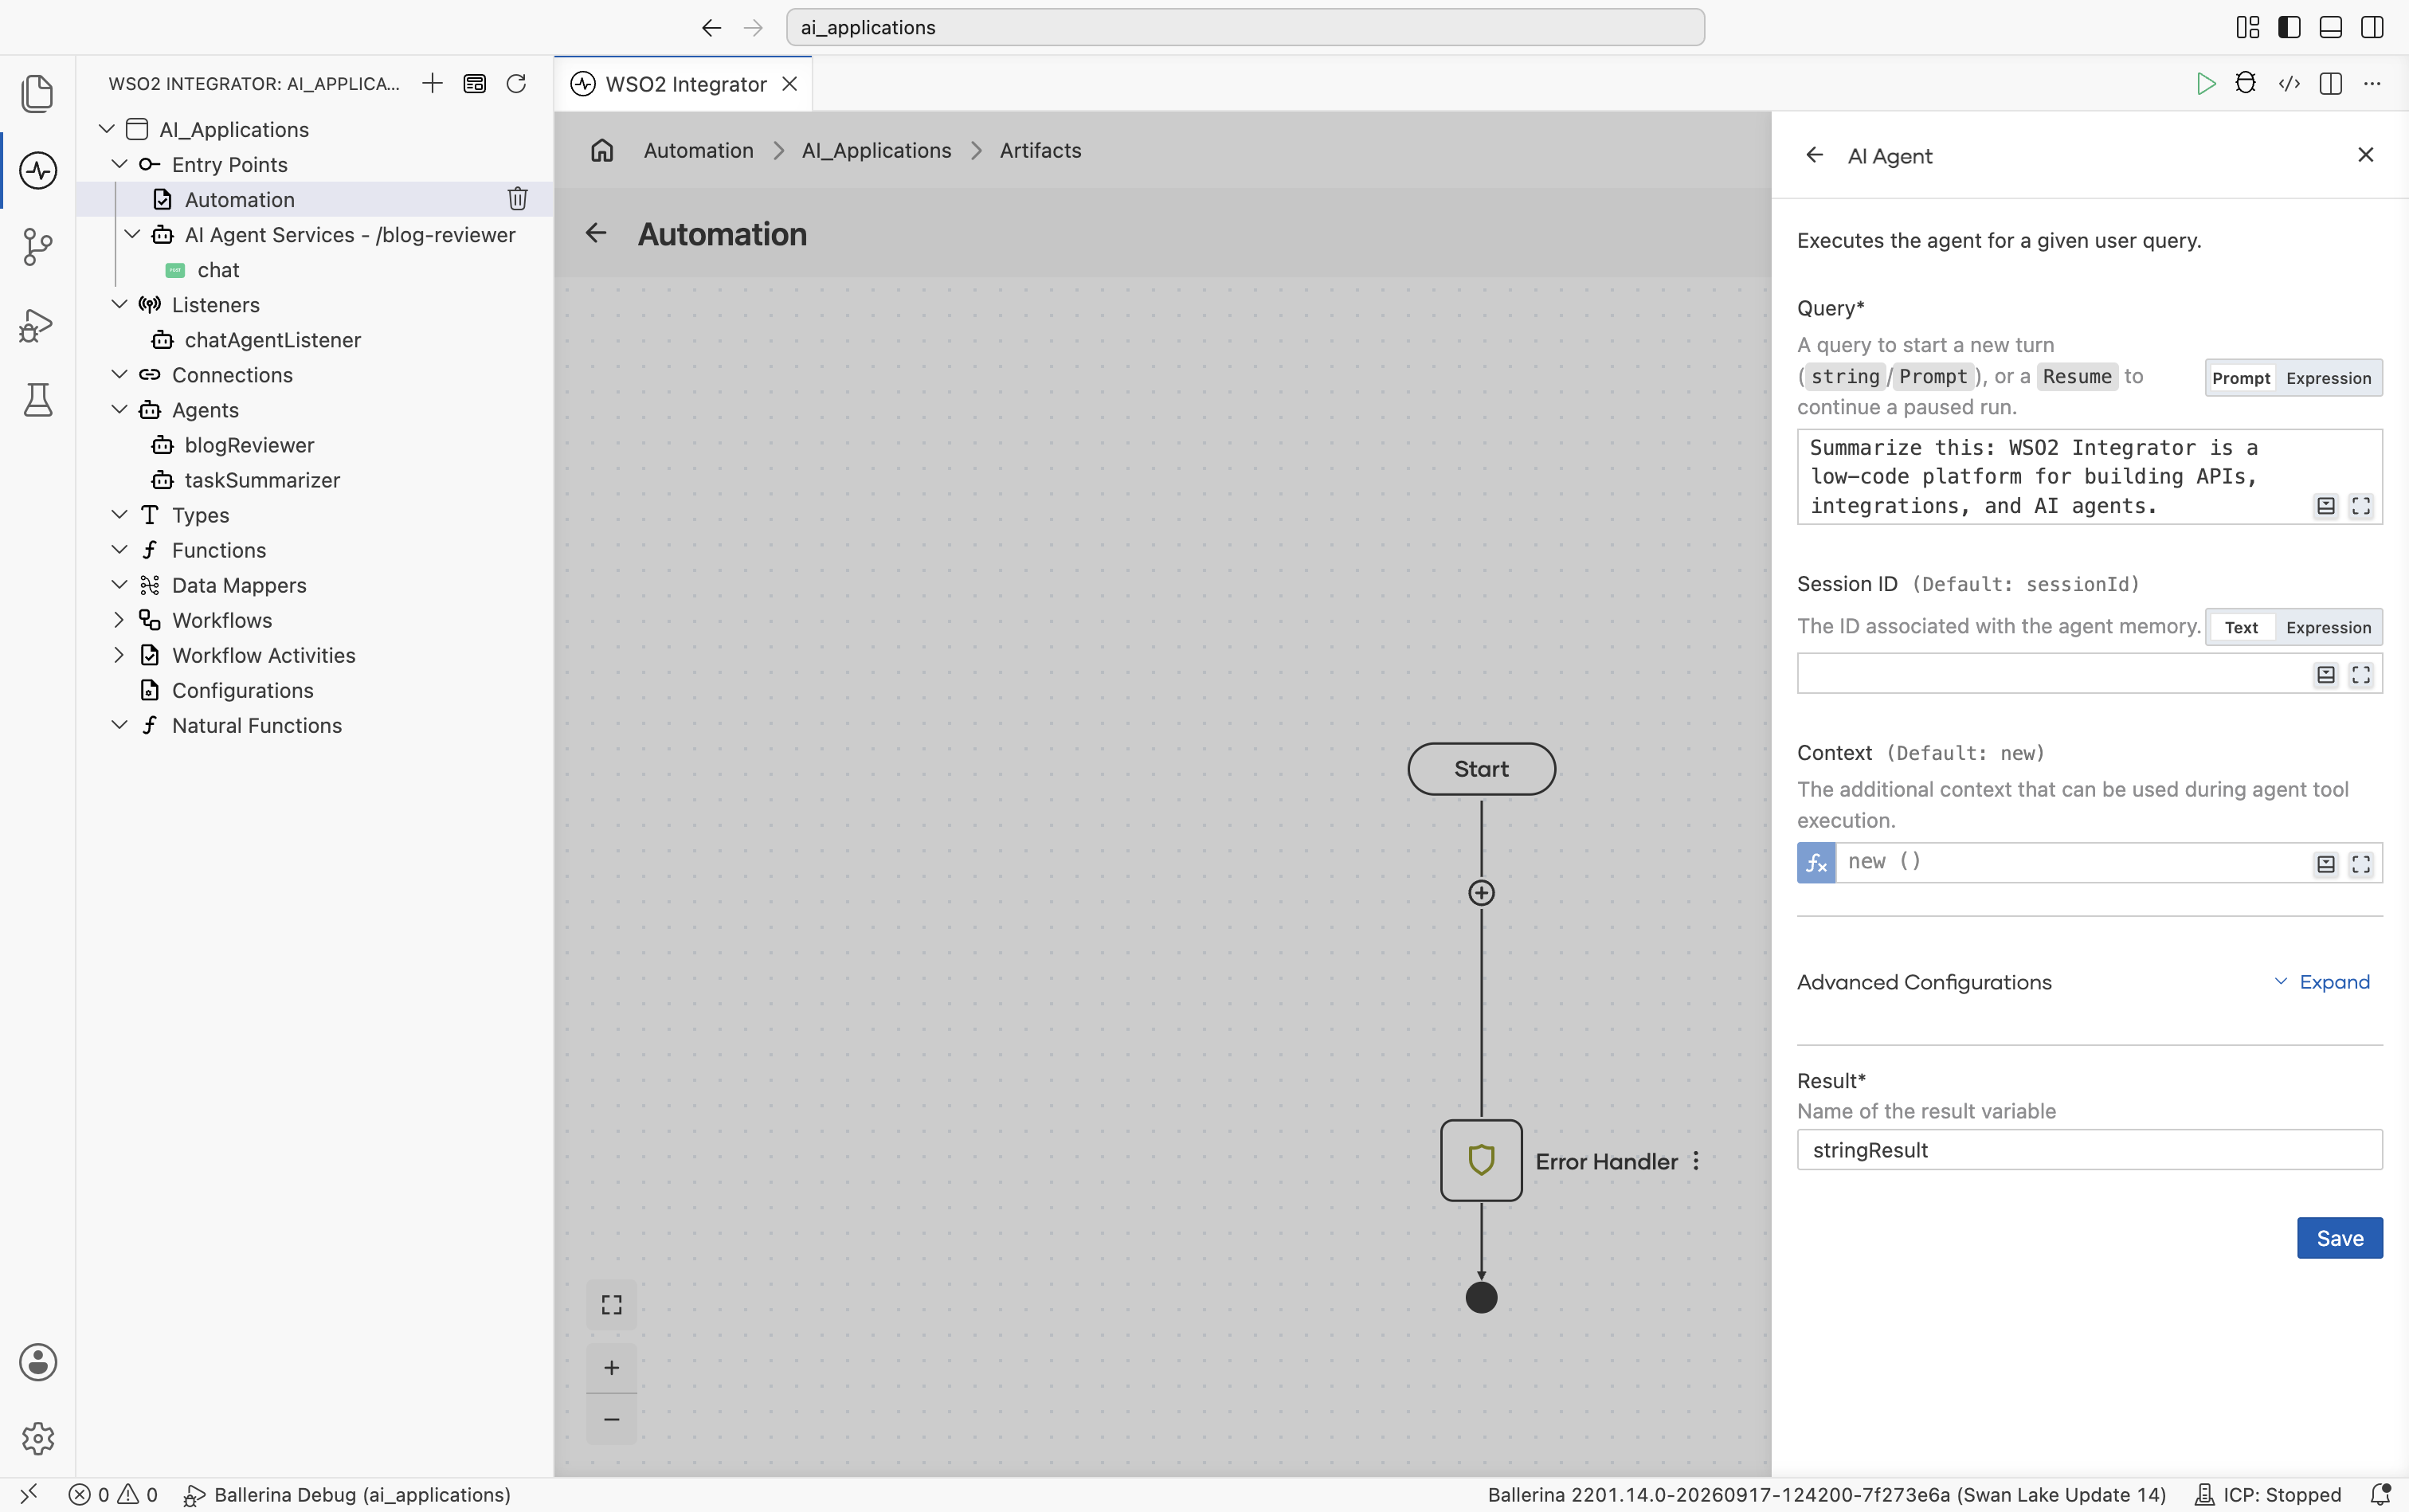The width and height of the screenshot is (2409, 1512).
Task: Zoom out on the diagram canvas
Action: pos(611,1419)
